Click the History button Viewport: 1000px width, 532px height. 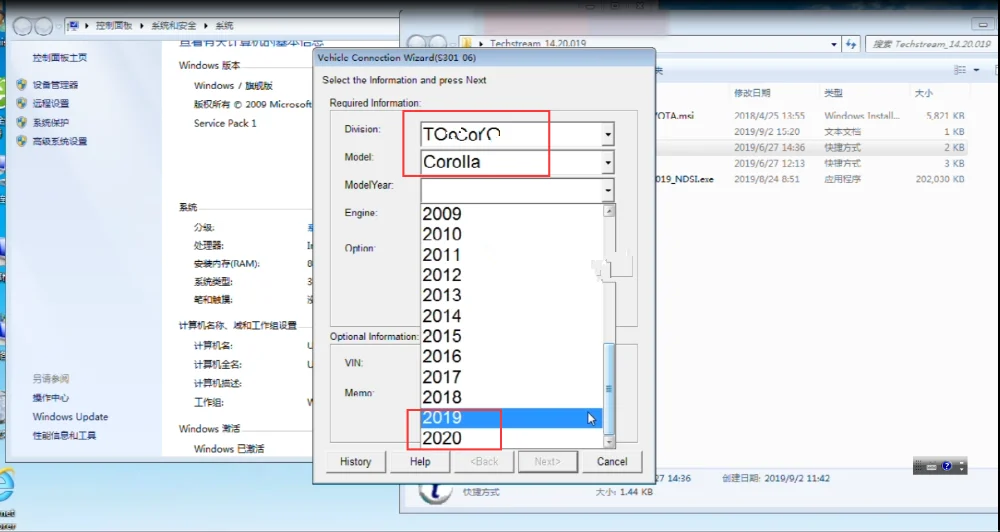356,462
